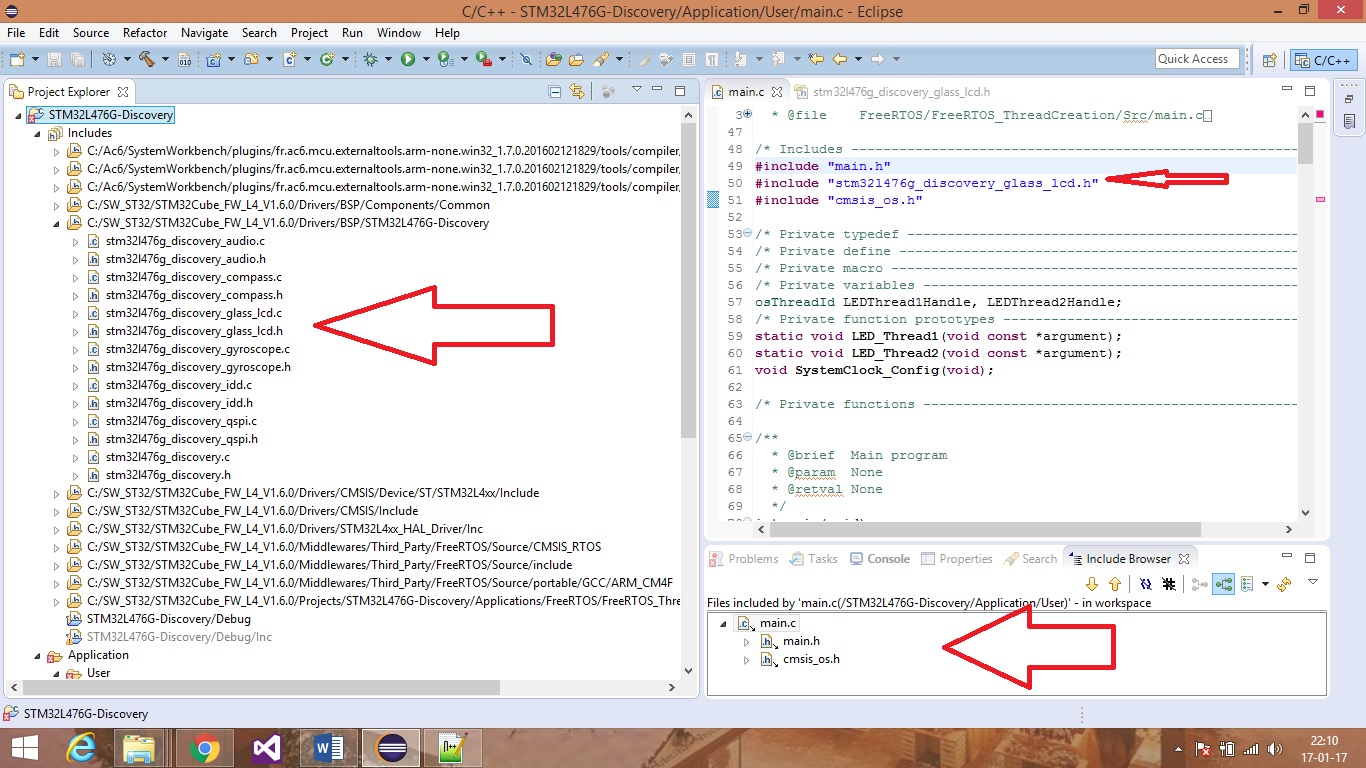Click the green Run button
Viewport: 1366px width, 768px height.
(408, 59)
